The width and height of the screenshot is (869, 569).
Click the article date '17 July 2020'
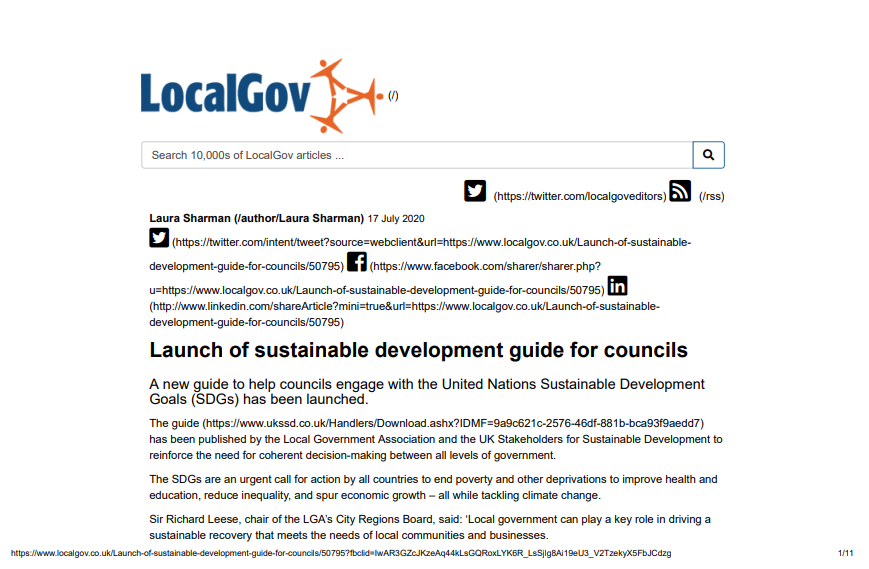tap(396, 219)
